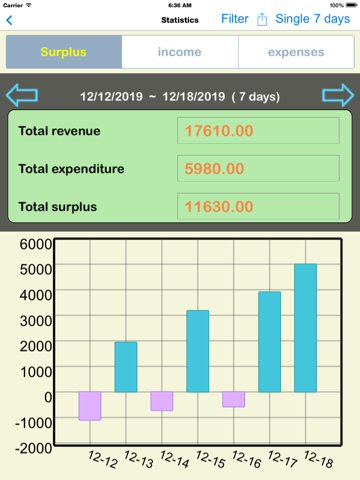Tap the back chevron icon
Image resolution: width=360 pixels, height=480 pixels.
point(9,20)
